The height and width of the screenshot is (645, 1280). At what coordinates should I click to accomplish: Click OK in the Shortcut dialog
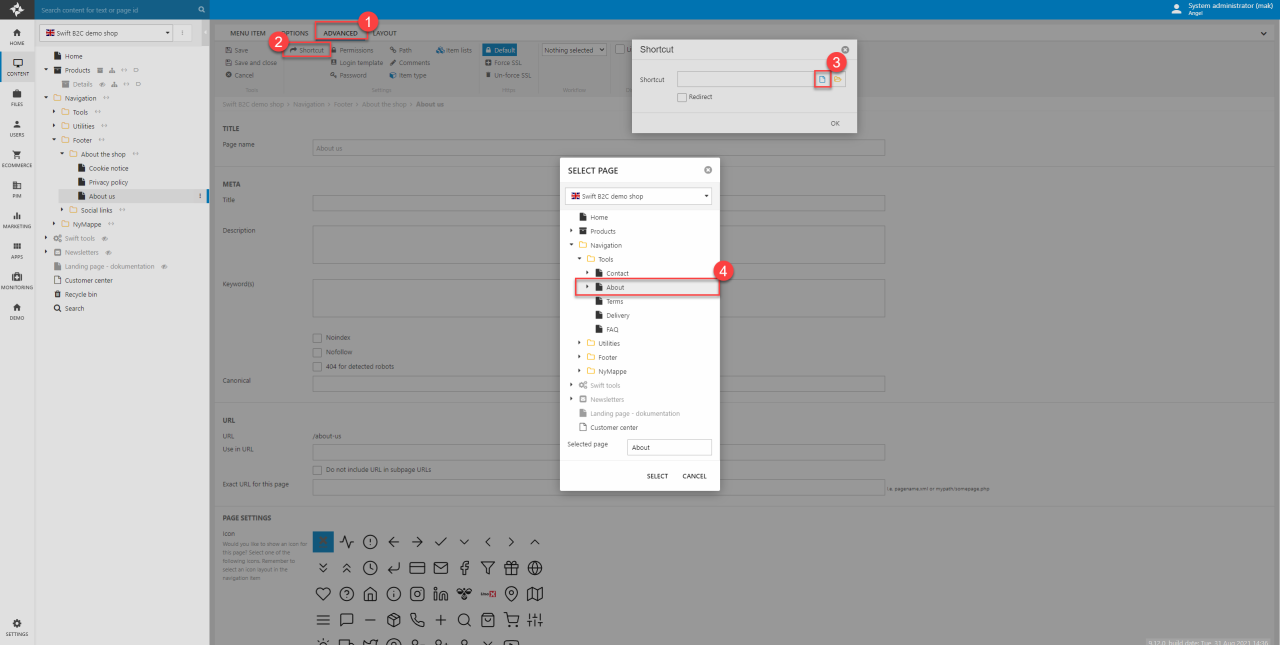coord(834,123)
